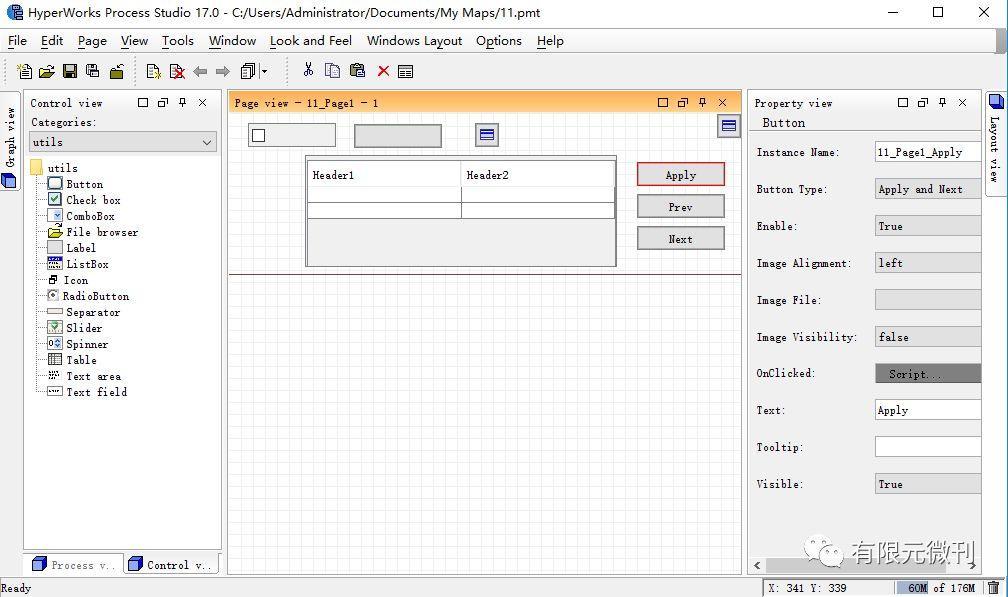Switch to the Control v.. bottom tab
Image resolution: width=1008 pixels, height=597 pixels.
[x=170, y=564]
